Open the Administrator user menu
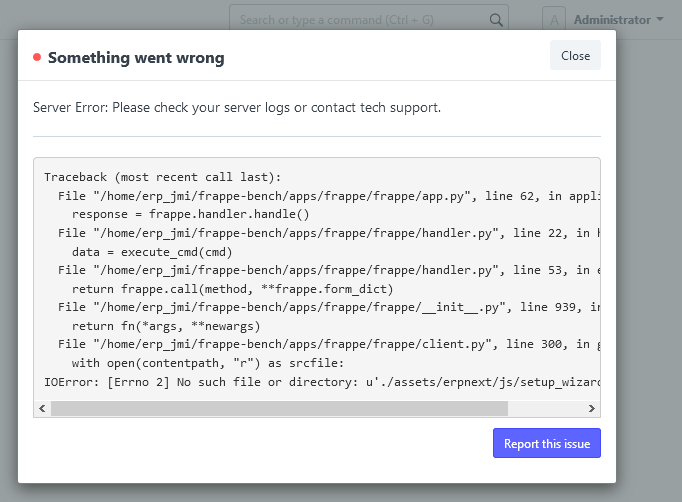The image size is (682, 502). (618, 20)
